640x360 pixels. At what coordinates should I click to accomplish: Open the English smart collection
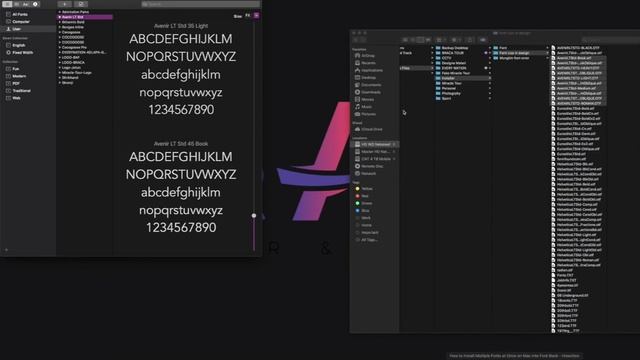click(x=18, y=45)
